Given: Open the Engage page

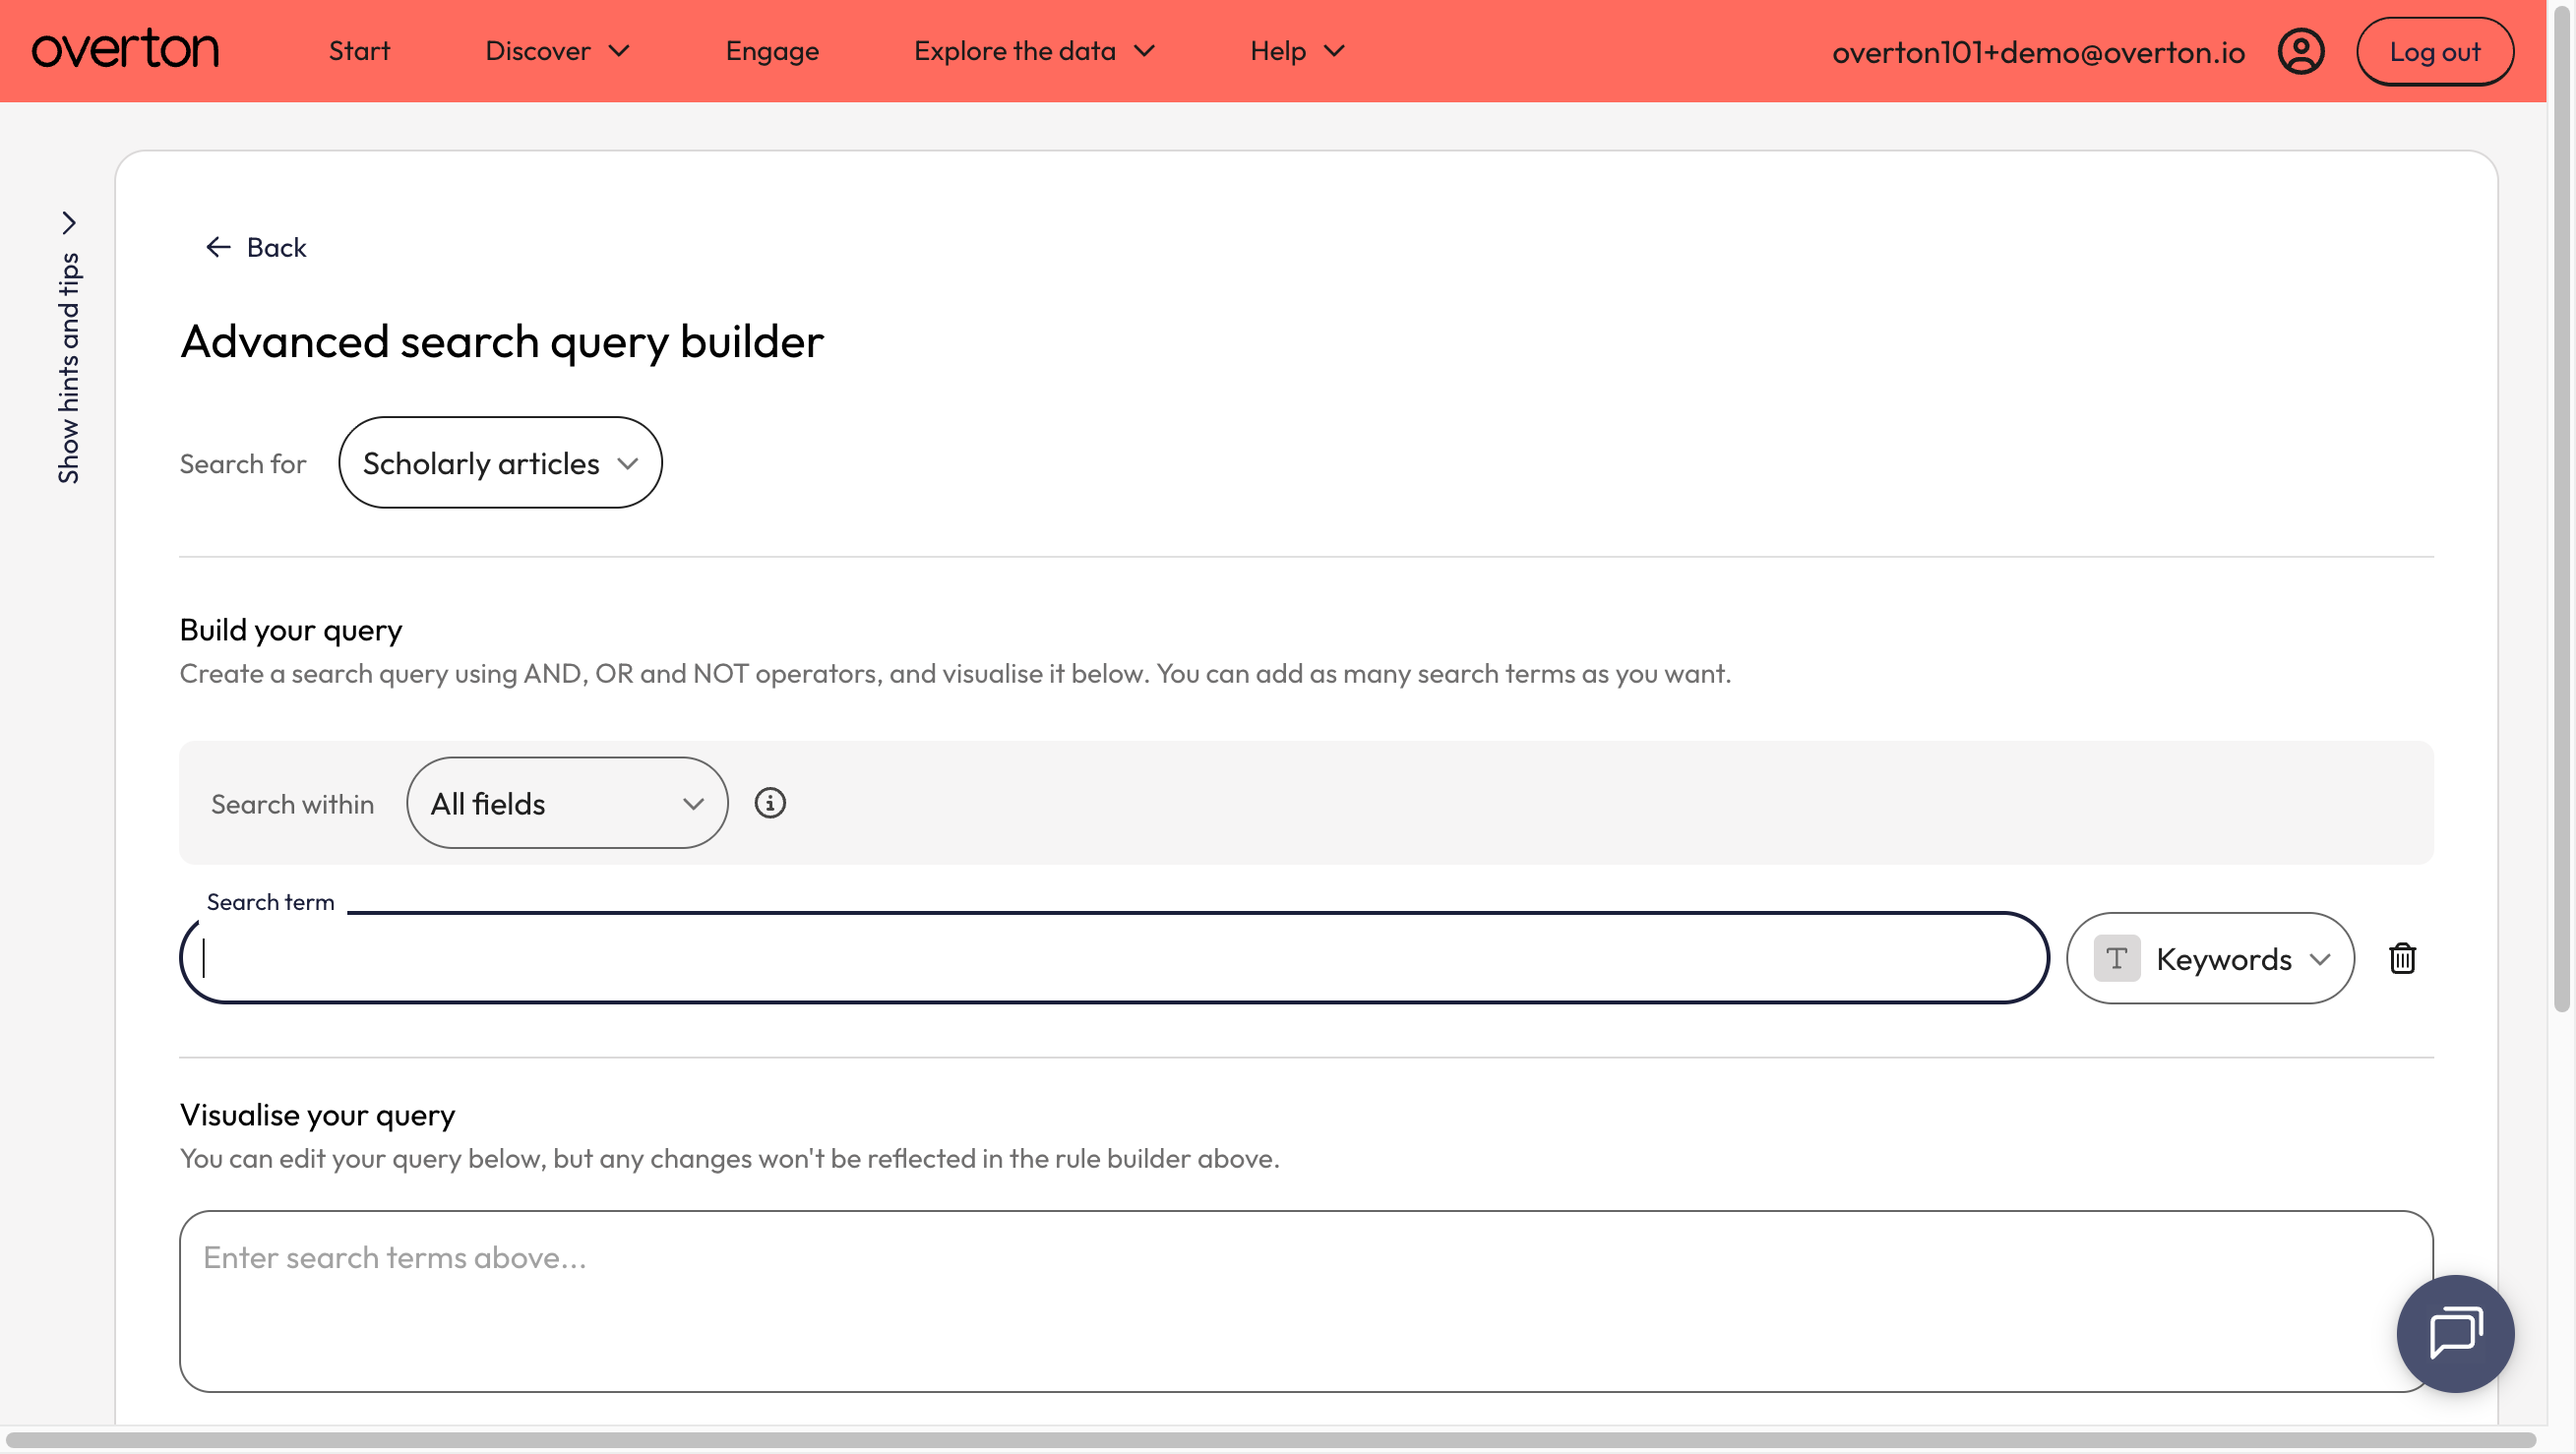Looking at the screenshot, I should point(772,51).
